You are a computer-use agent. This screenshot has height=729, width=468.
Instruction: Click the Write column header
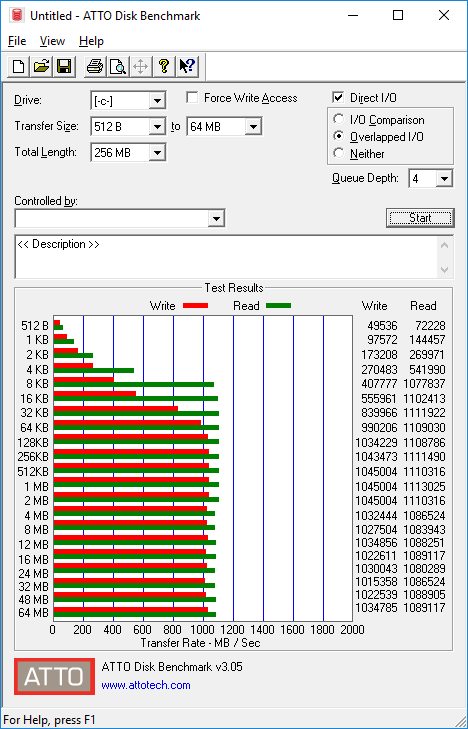[x=375, y=306]
